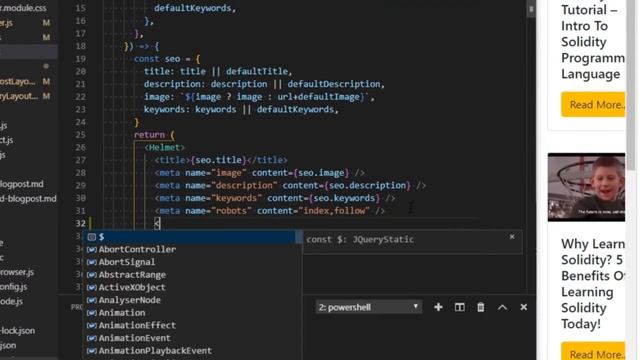Click the icon beside $ suggestion
The height and width of the screenshot is (360, 640).
pos(92,237)
